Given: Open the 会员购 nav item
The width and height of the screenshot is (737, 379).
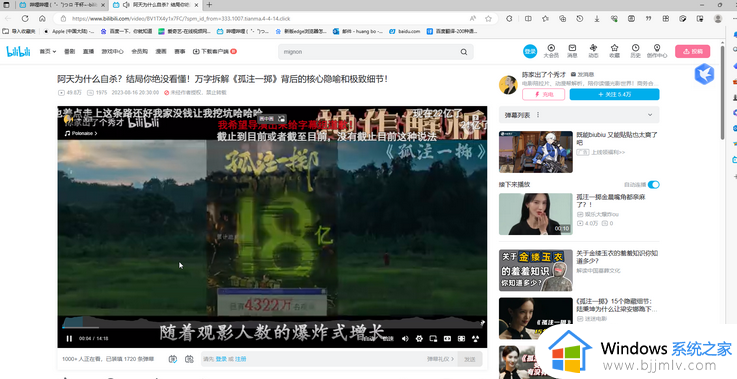Looking at the screenshot, I should click(x=140, y=51).
